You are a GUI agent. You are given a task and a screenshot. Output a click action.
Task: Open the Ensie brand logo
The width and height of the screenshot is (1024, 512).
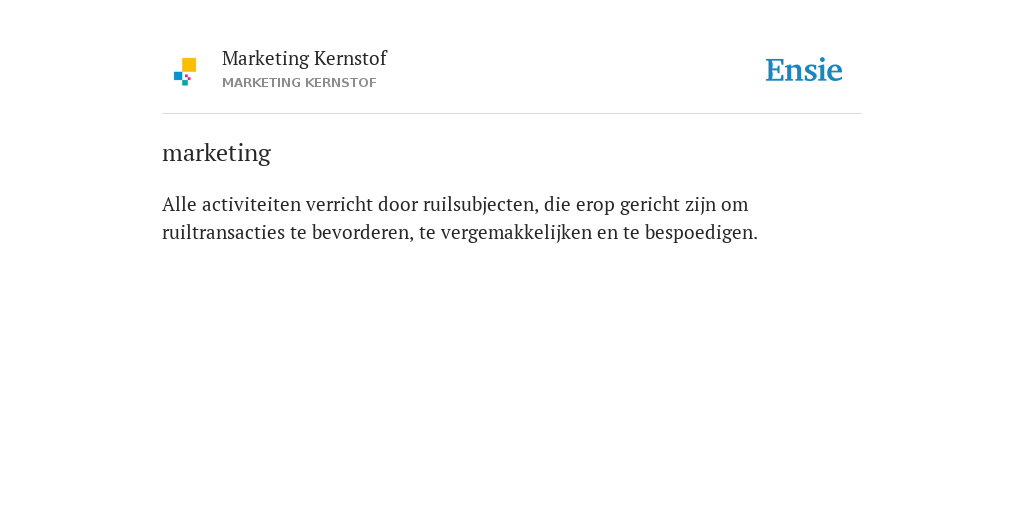(804, 70)
